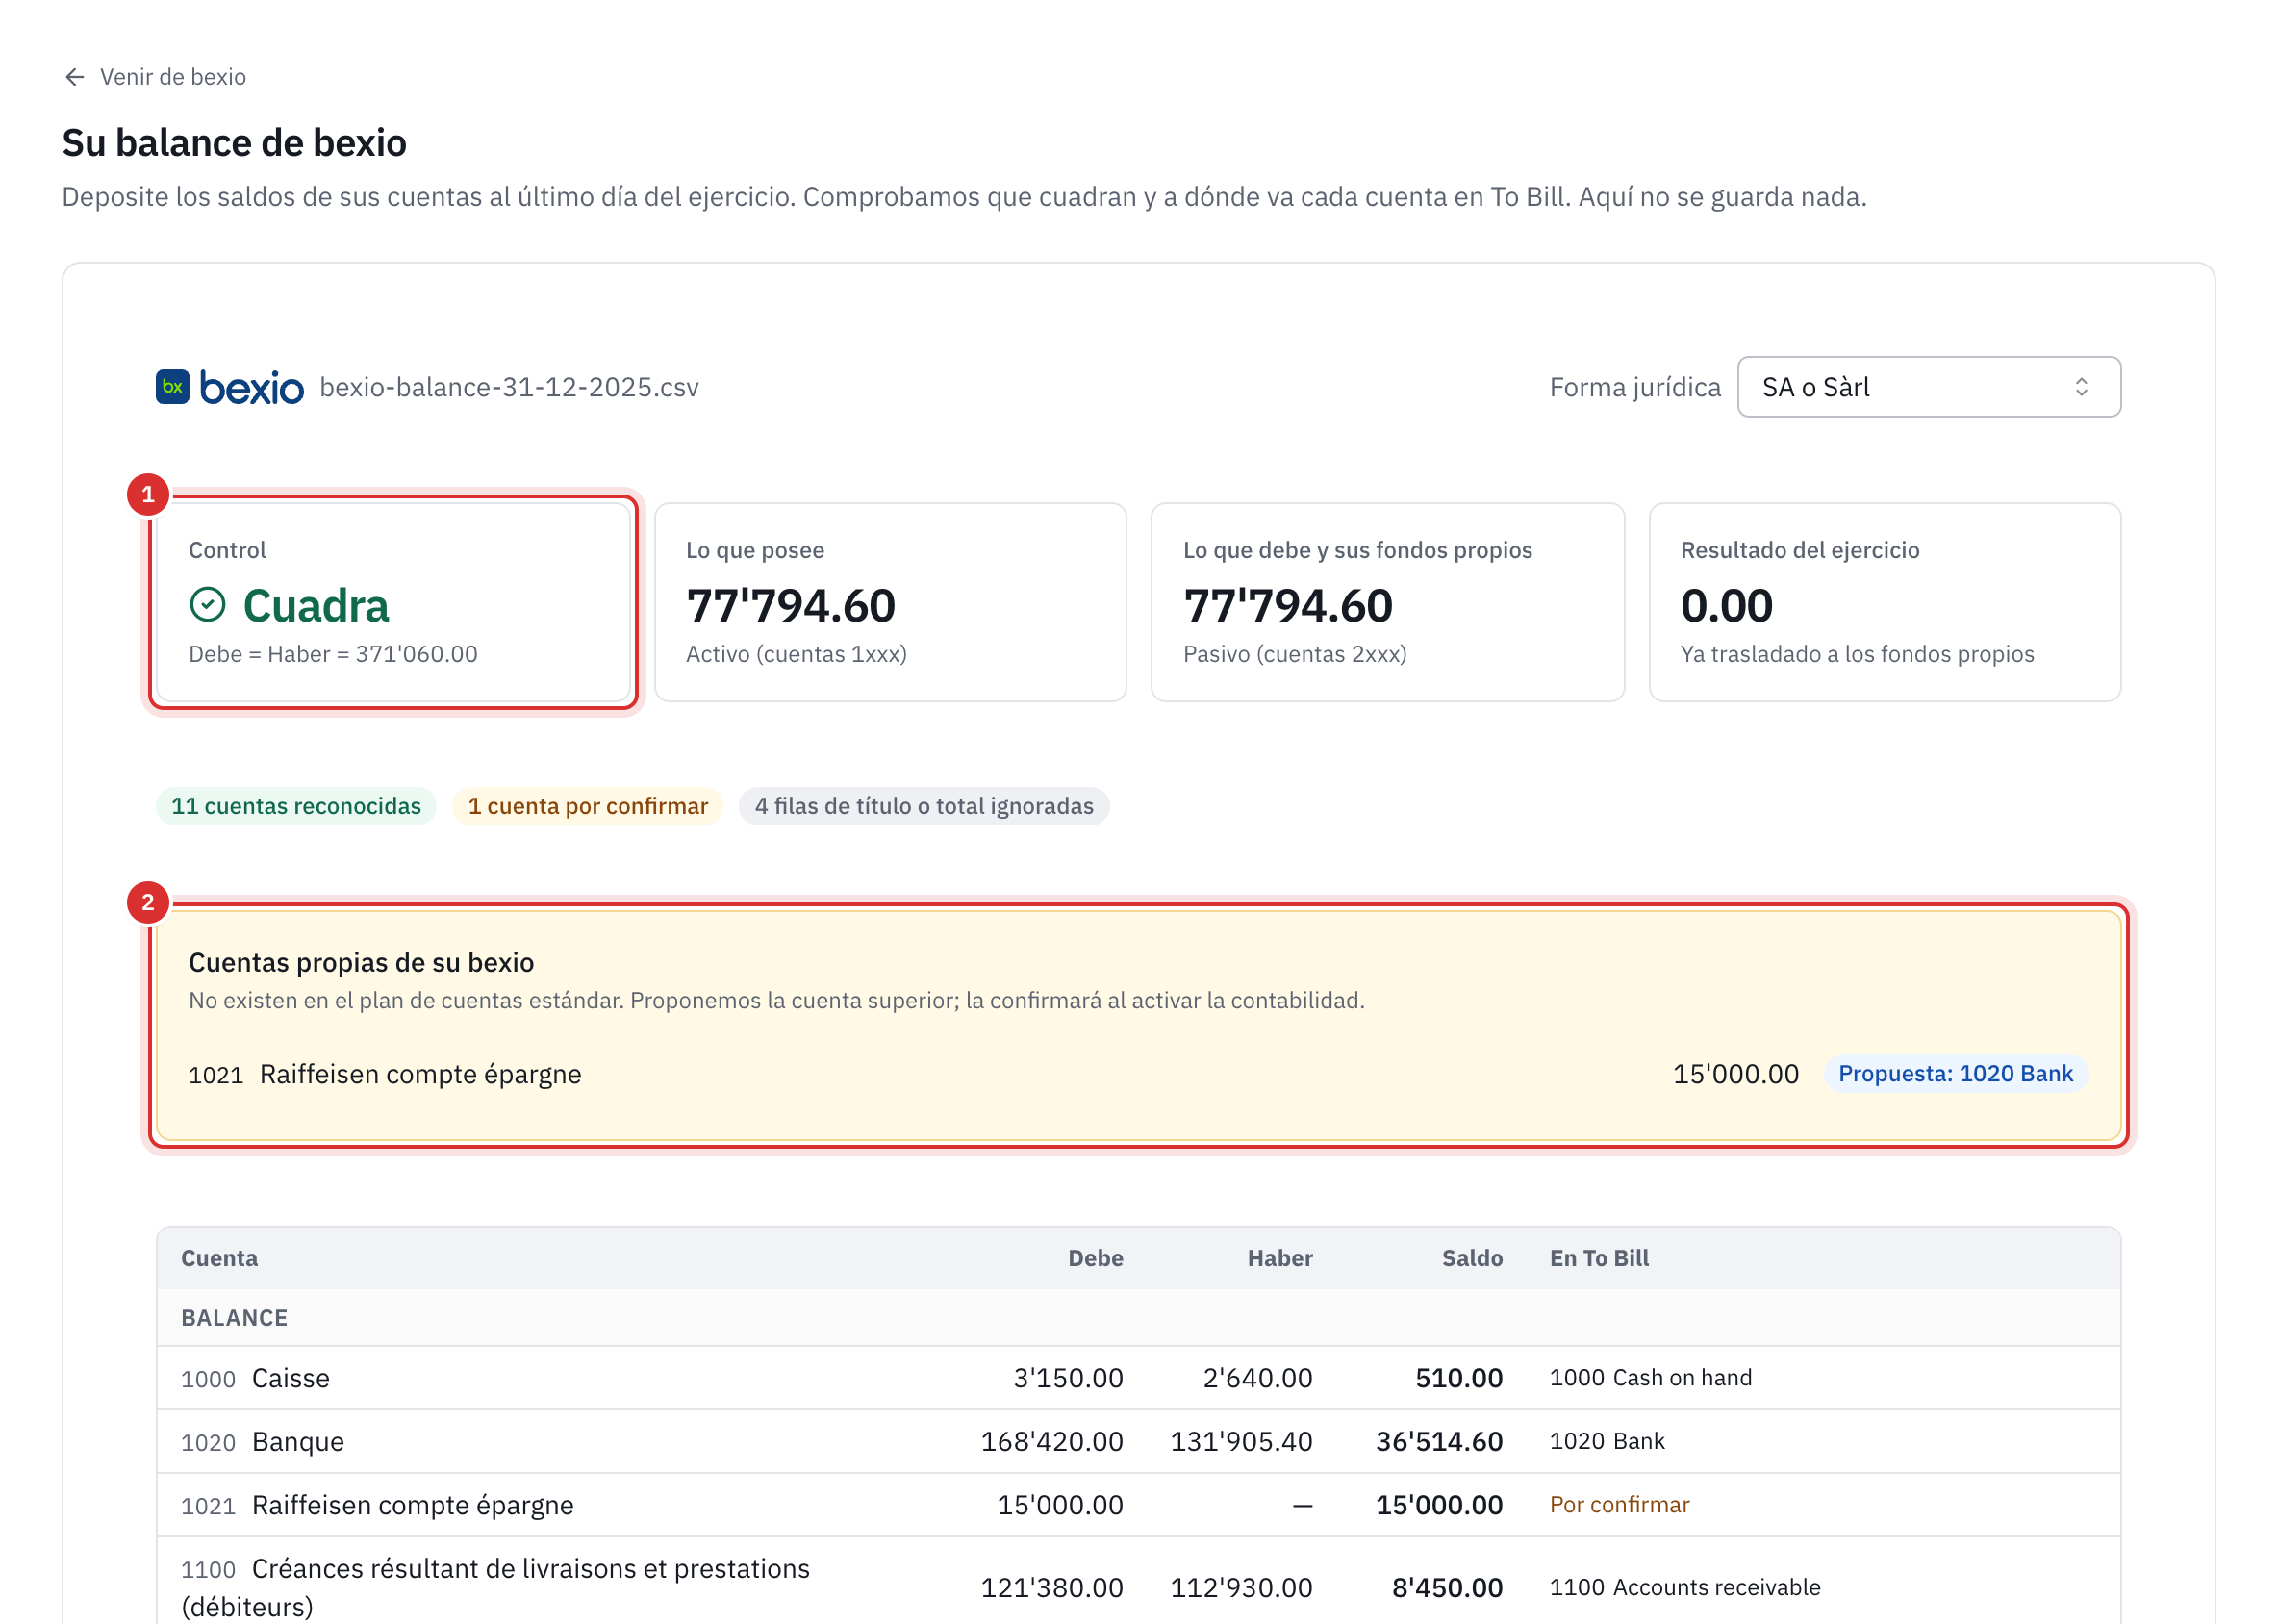
Task: Click the Saldo column header
Action: coord(1472,1258)
